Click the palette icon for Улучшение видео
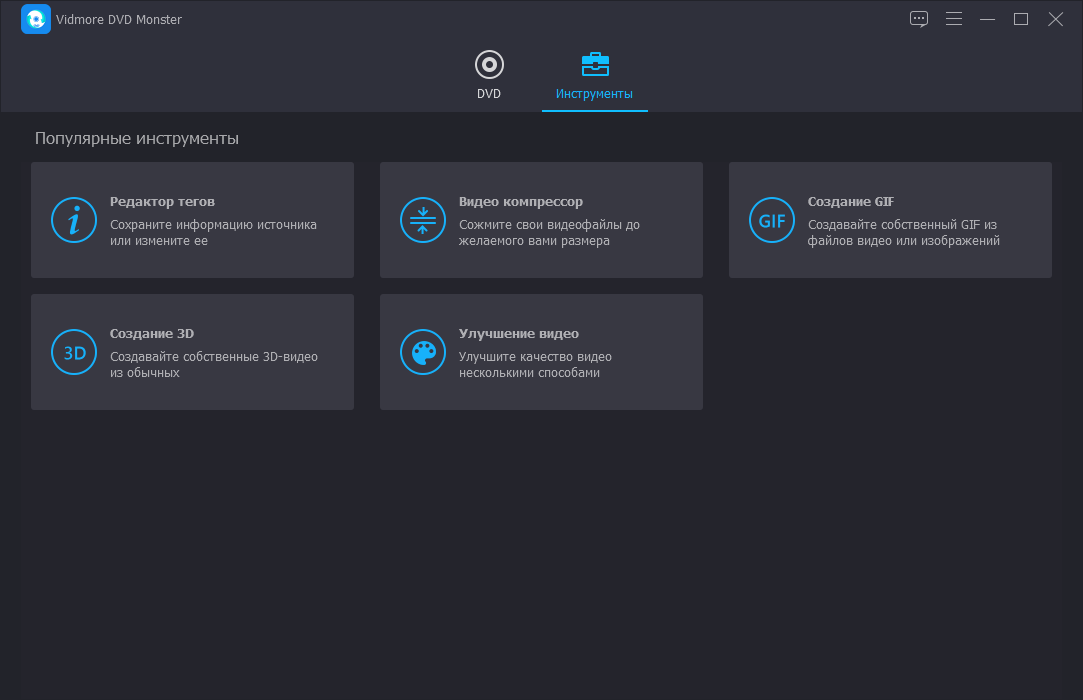 point(423,352)
